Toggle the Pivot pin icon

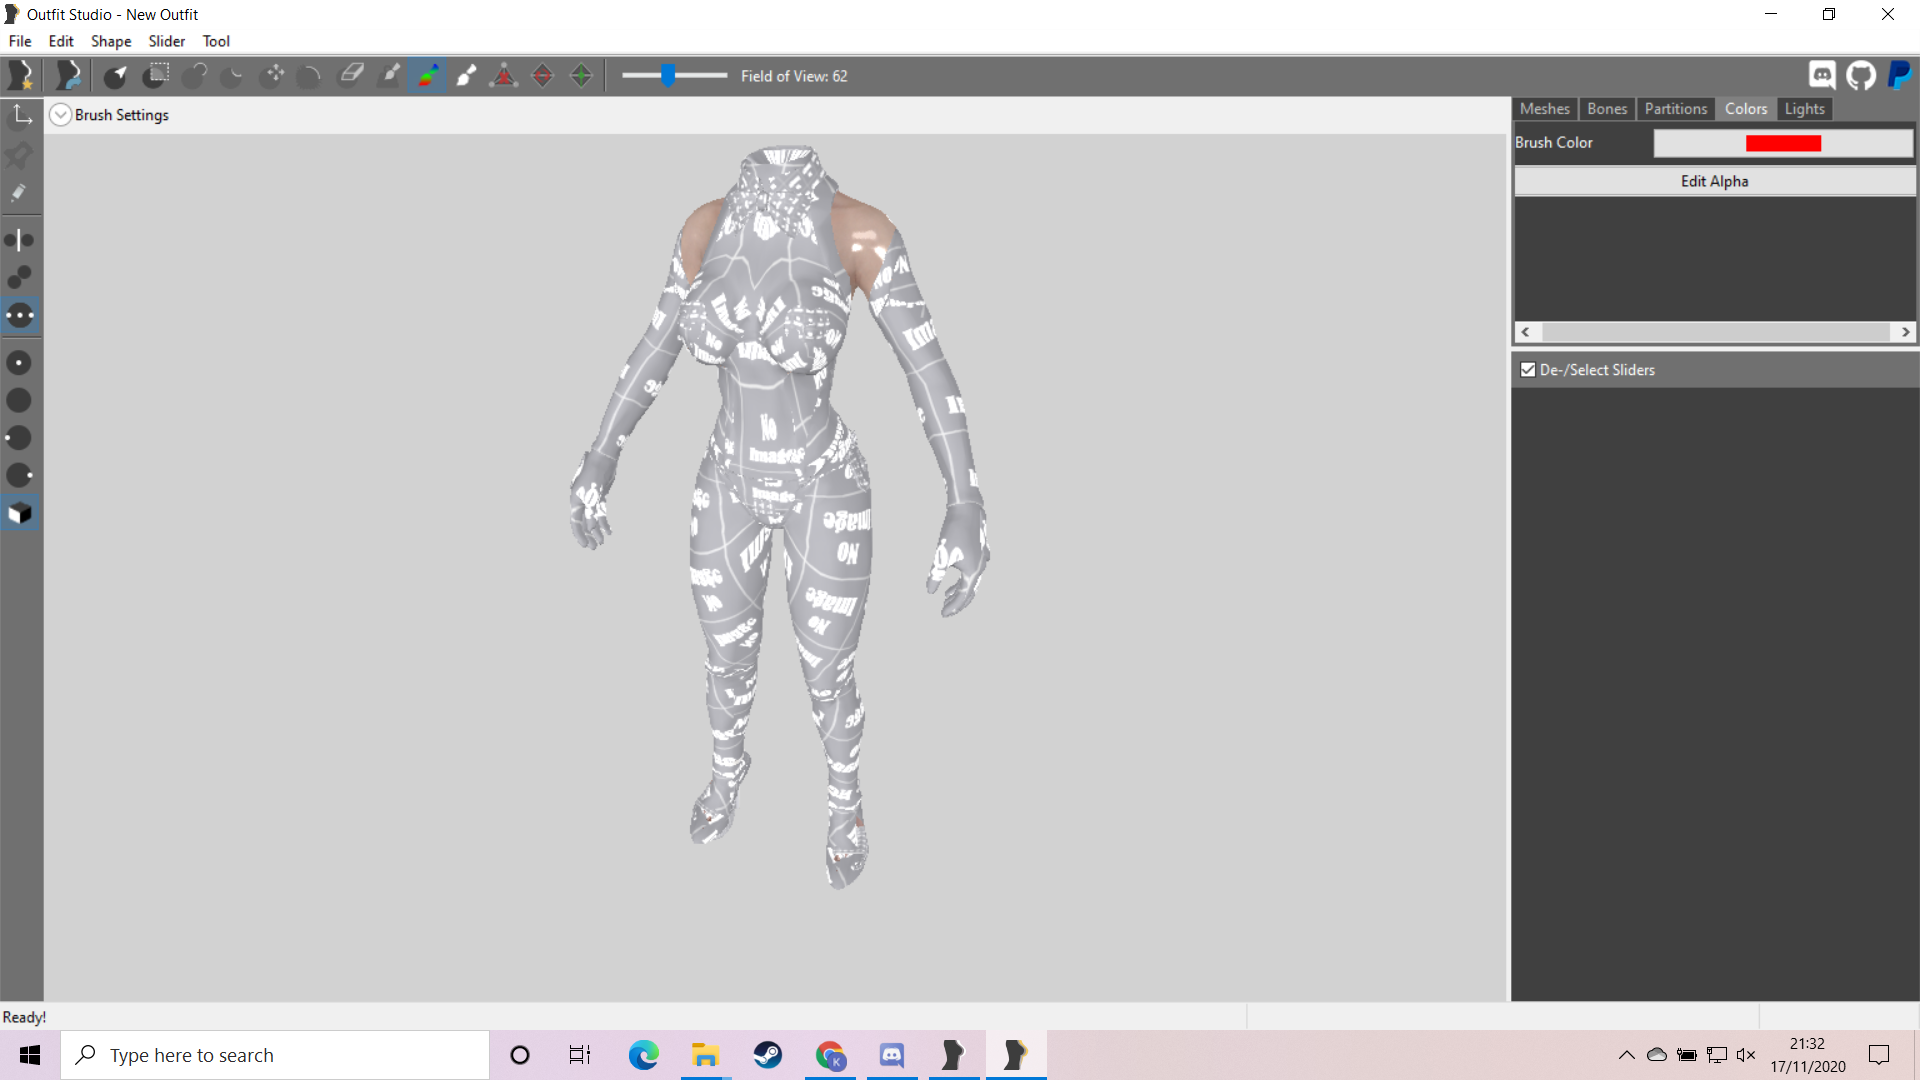click(x=20, y=155)
